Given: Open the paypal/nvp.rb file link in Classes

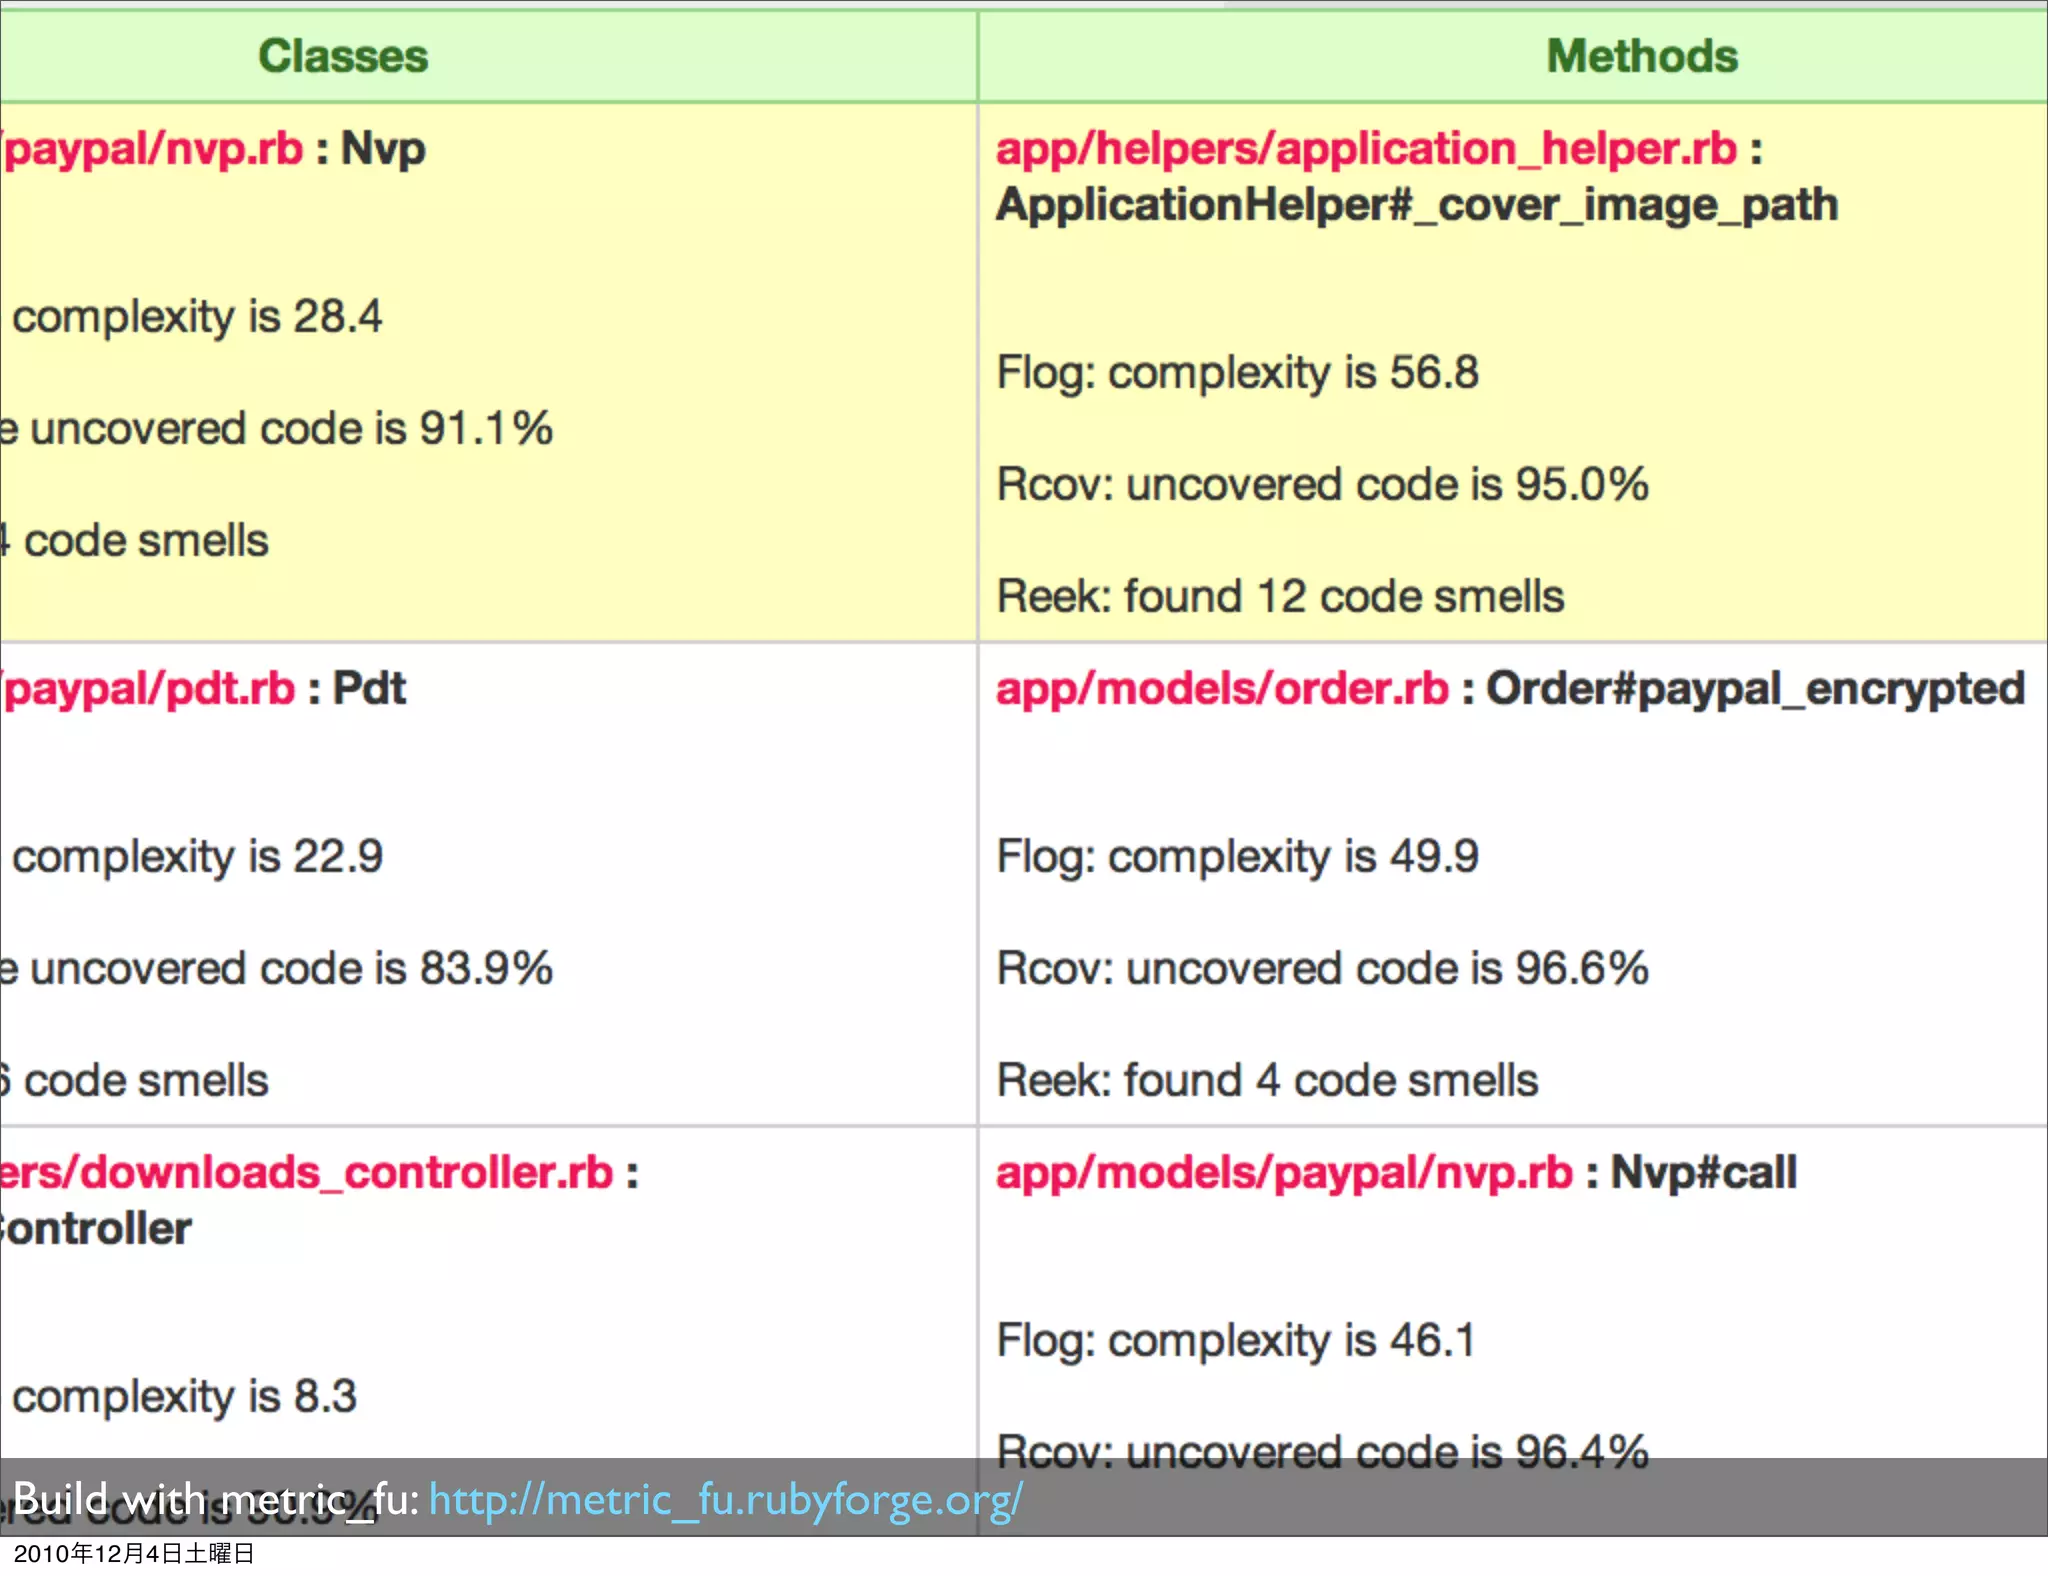Looking at the screenshot, I should coord(152,149).
